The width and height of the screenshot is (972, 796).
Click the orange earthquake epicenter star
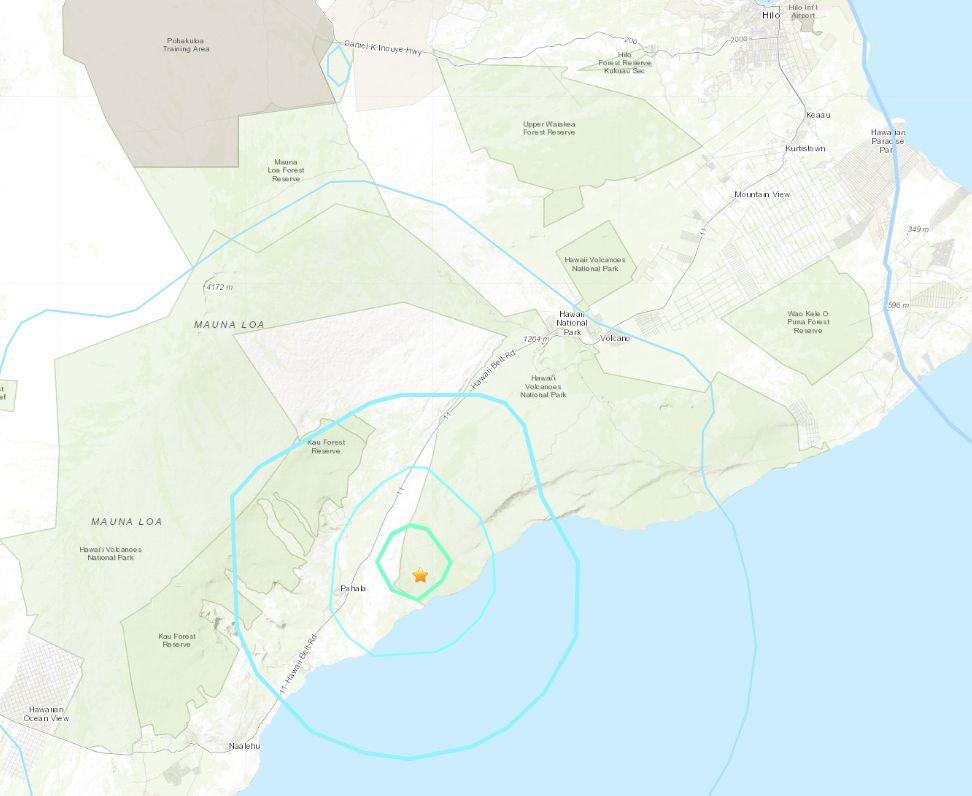420,575
